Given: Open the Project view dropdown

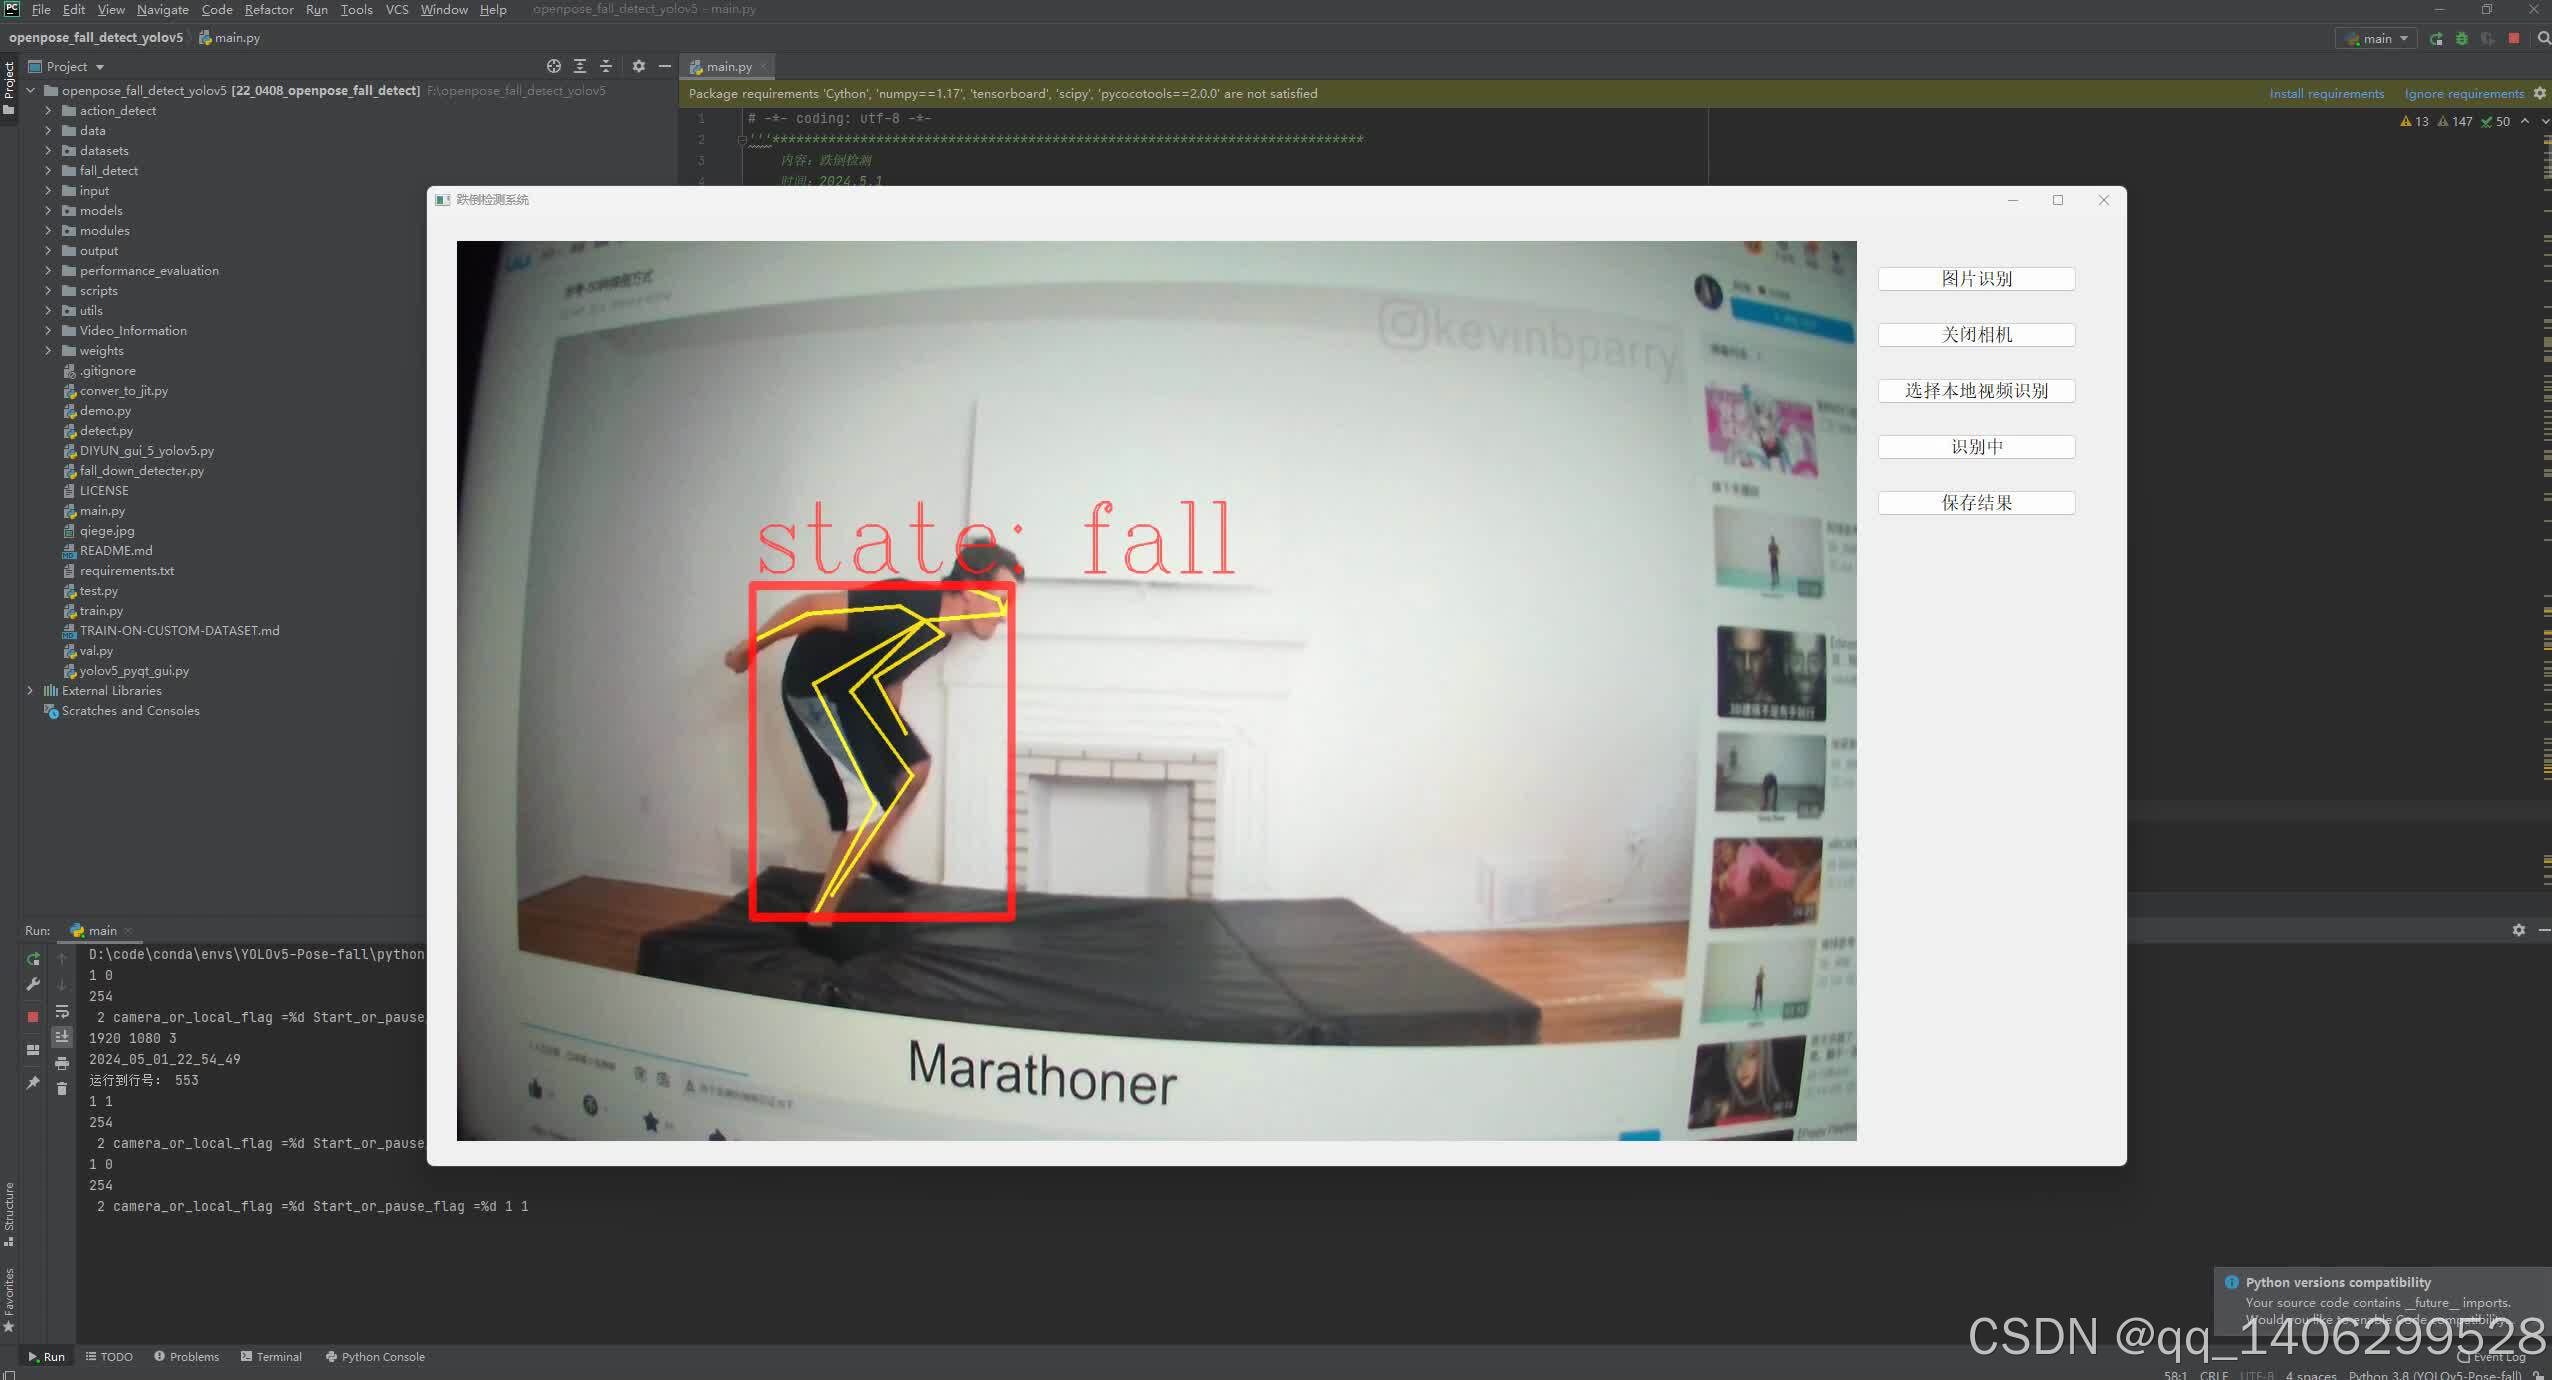Looking at the screenshot, I should [x=66, y=66].
